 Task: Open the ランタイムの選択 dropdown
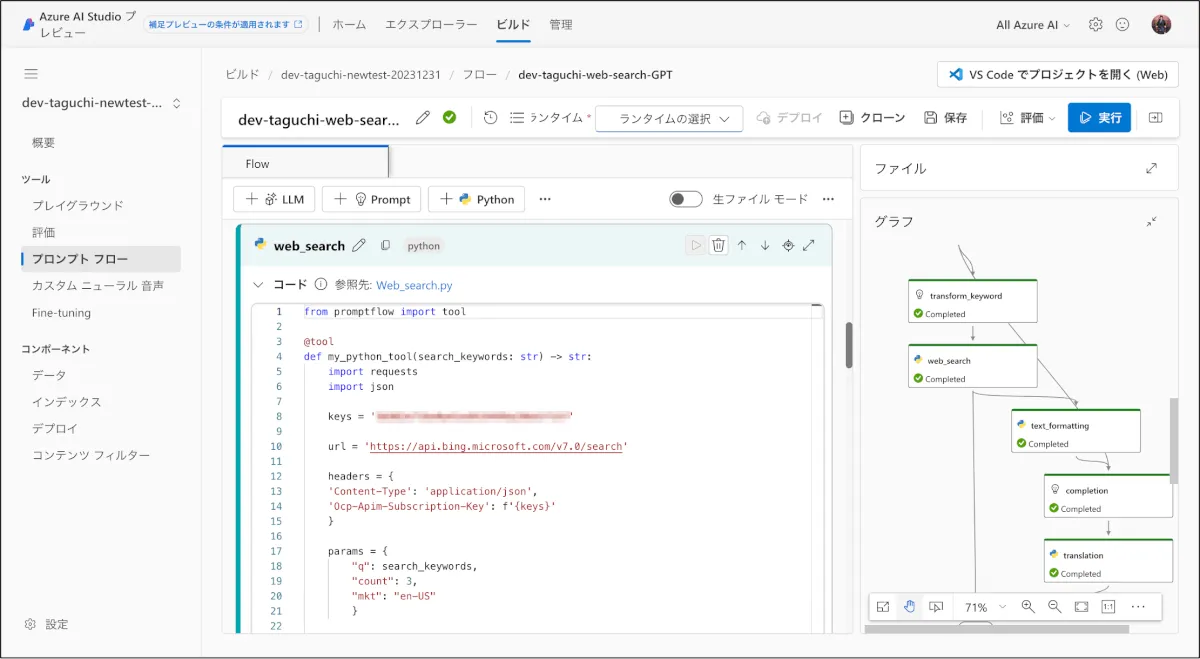669,118
